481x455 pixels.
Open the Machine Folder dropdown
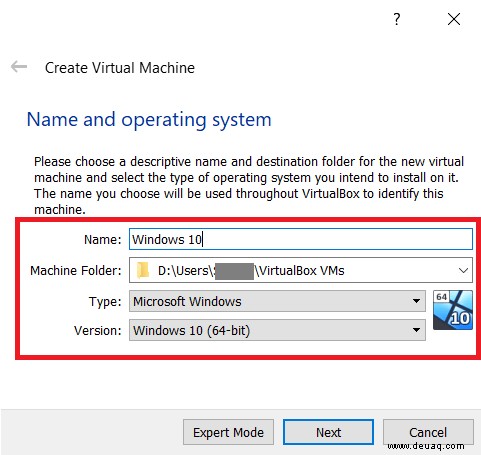(463, 270)
